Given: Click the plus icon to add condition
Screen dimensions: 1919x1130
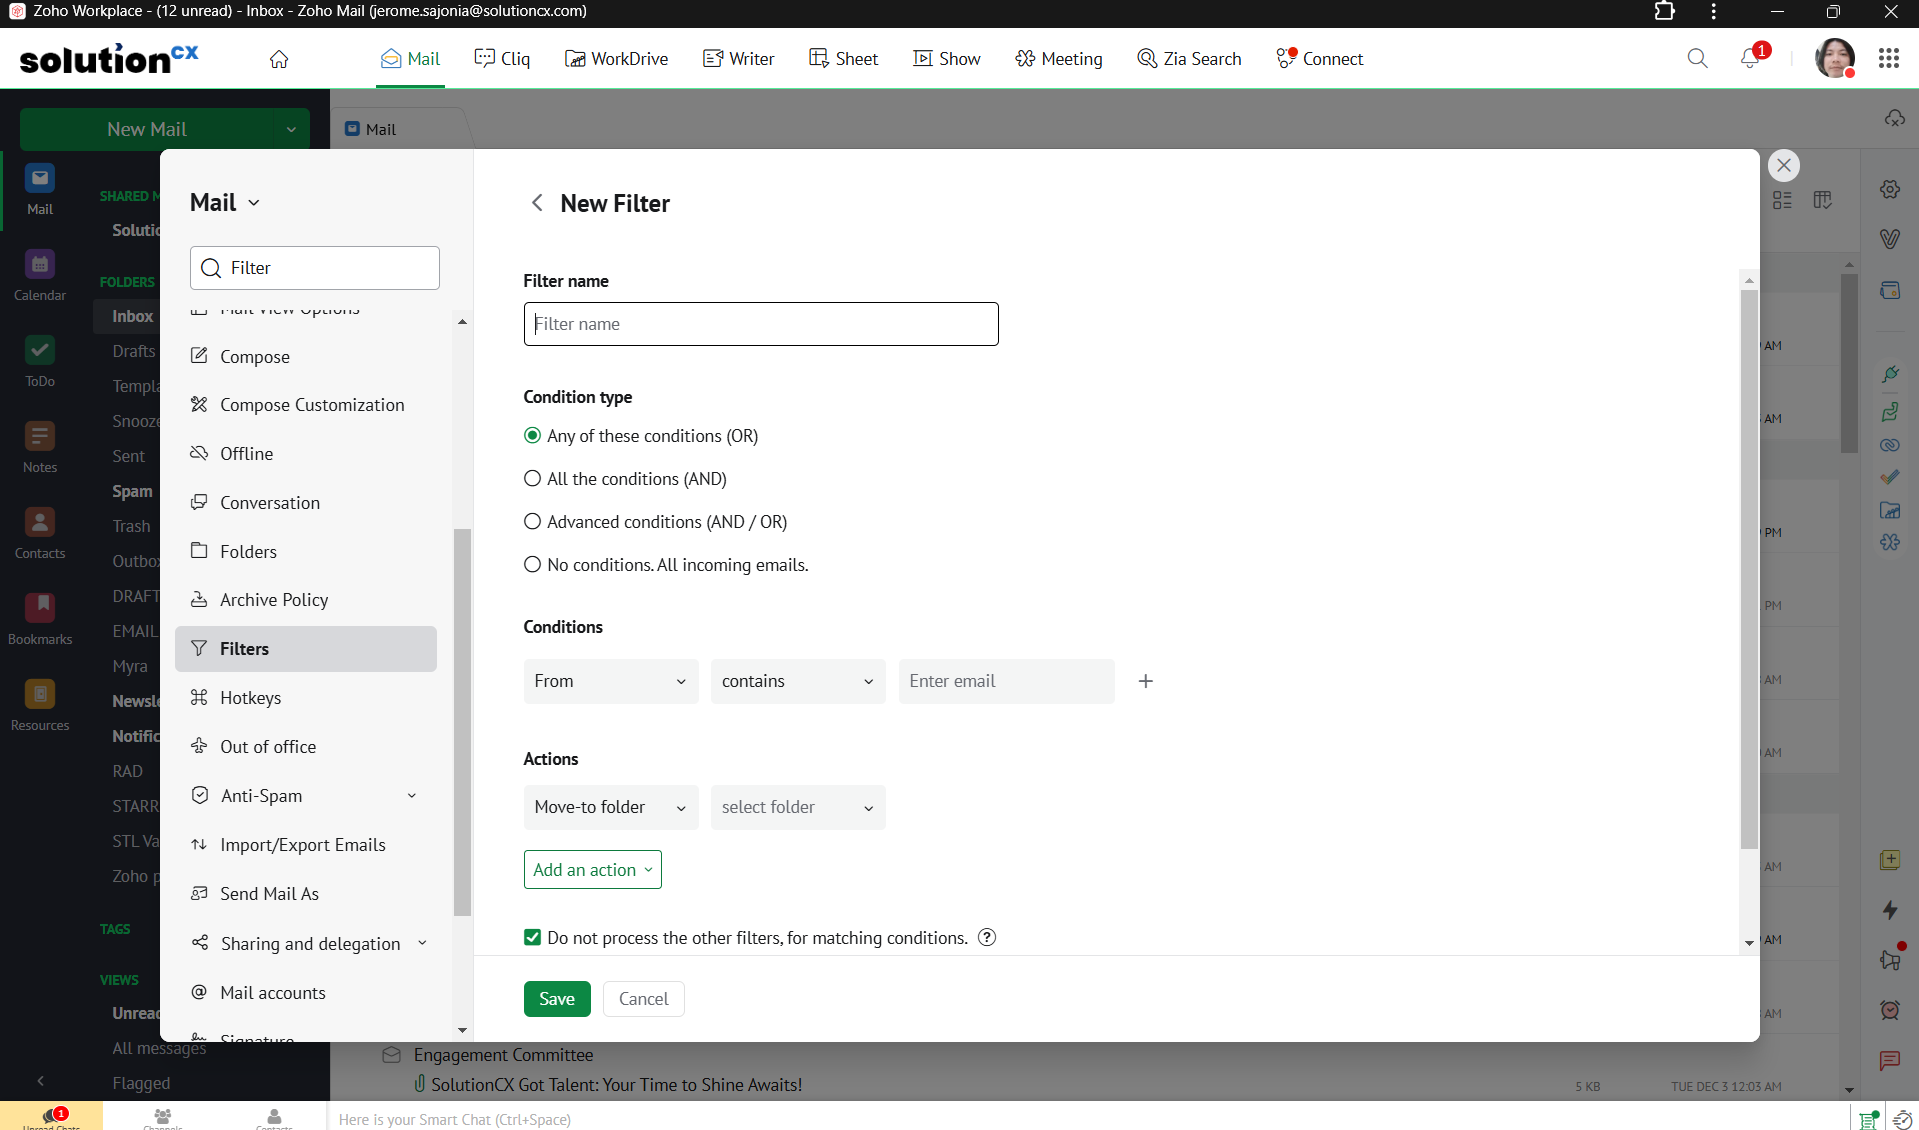Looking at the screenshot, I should click(x=1146, y=681).
